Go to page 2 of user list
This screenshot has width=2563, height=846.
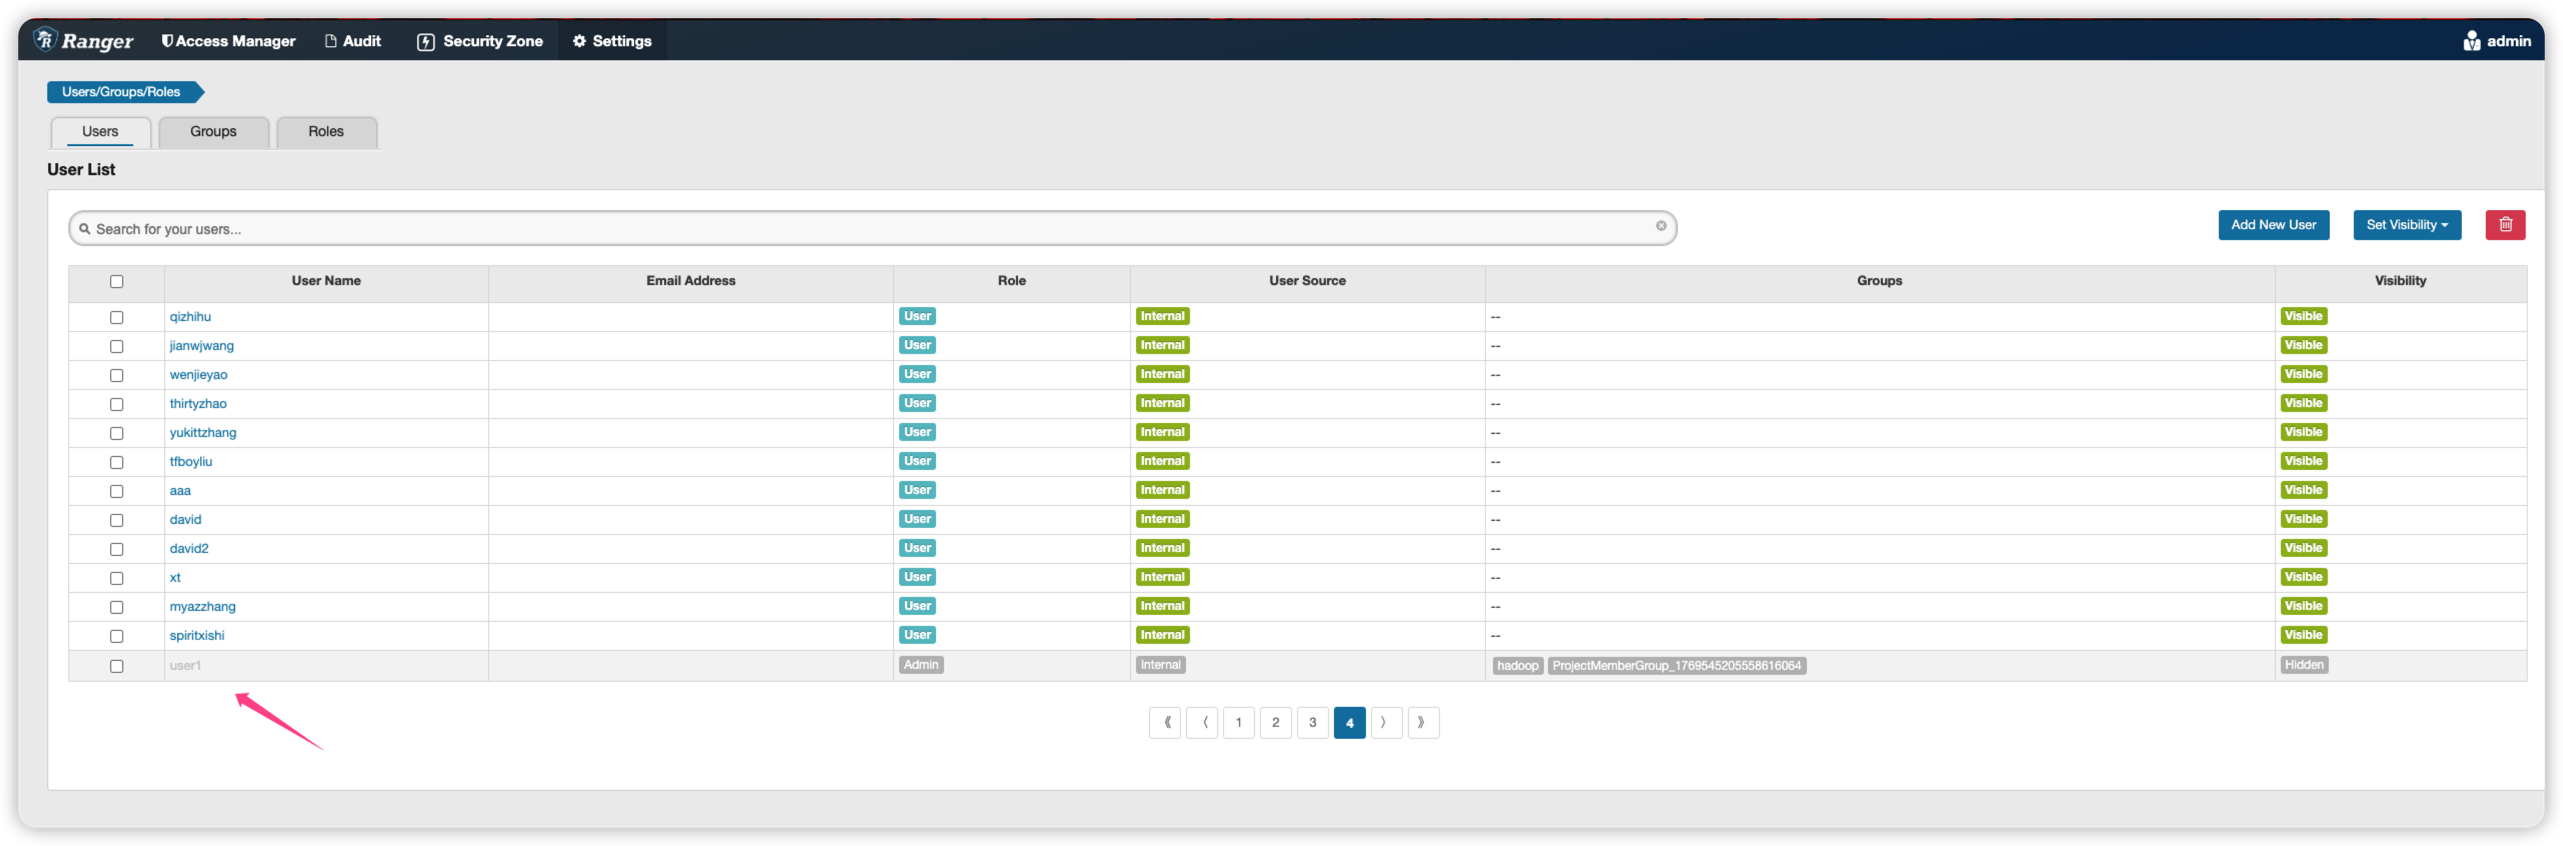pos(1275,722)
